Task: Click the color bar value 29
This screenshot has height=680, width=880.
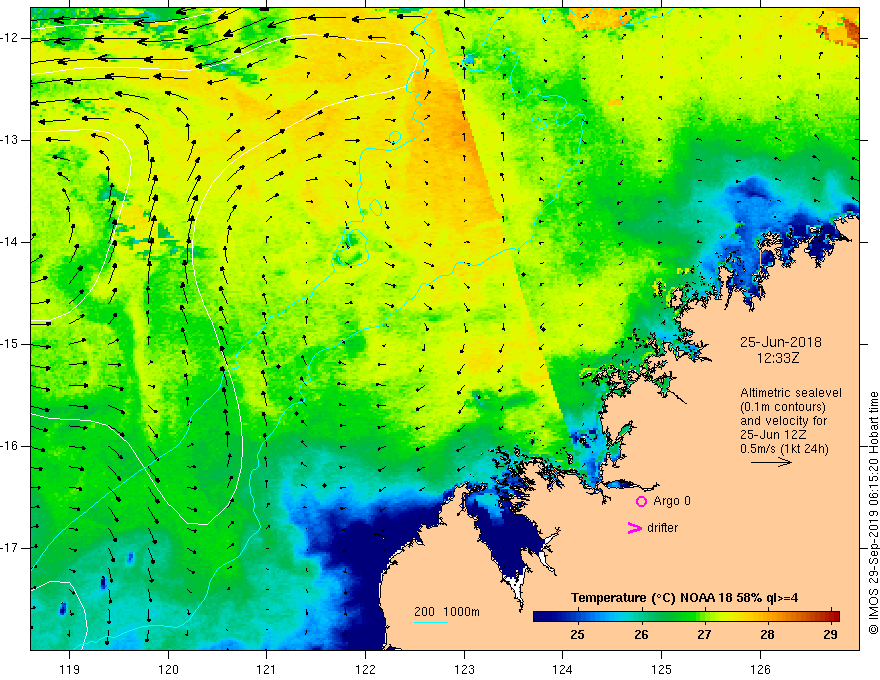Action: [x=830, y=635]
